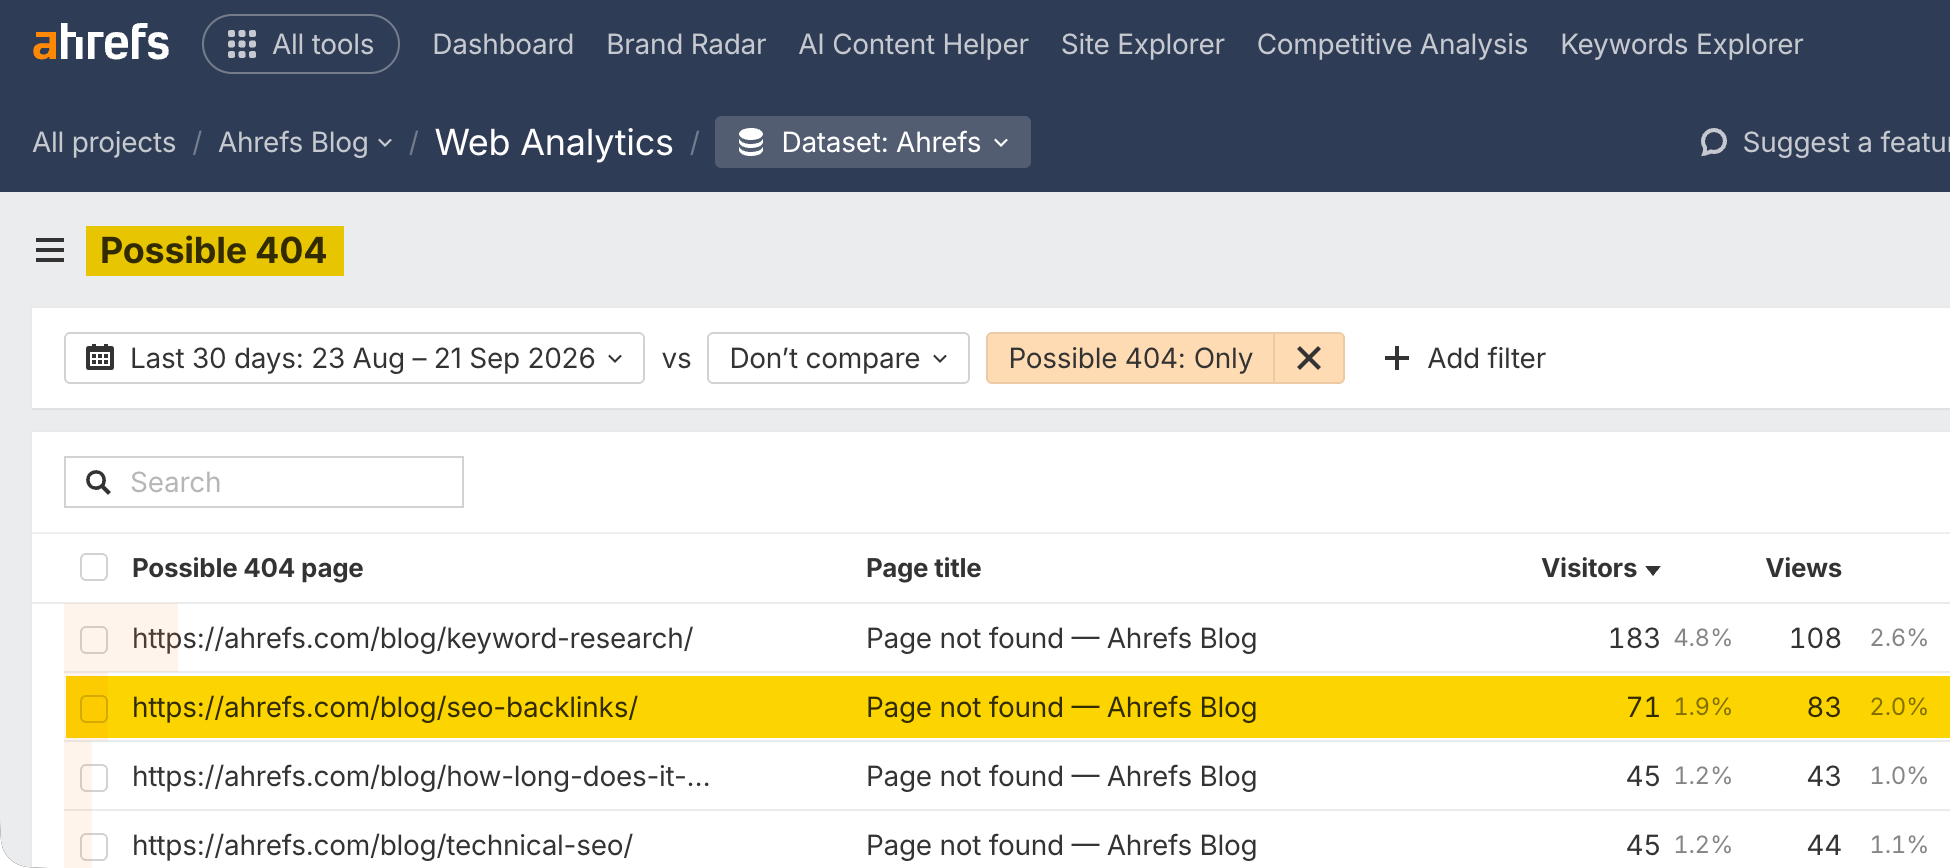Click views value 83
1950x868 pixels.
pyautogui.click(x=1824, y=707)
